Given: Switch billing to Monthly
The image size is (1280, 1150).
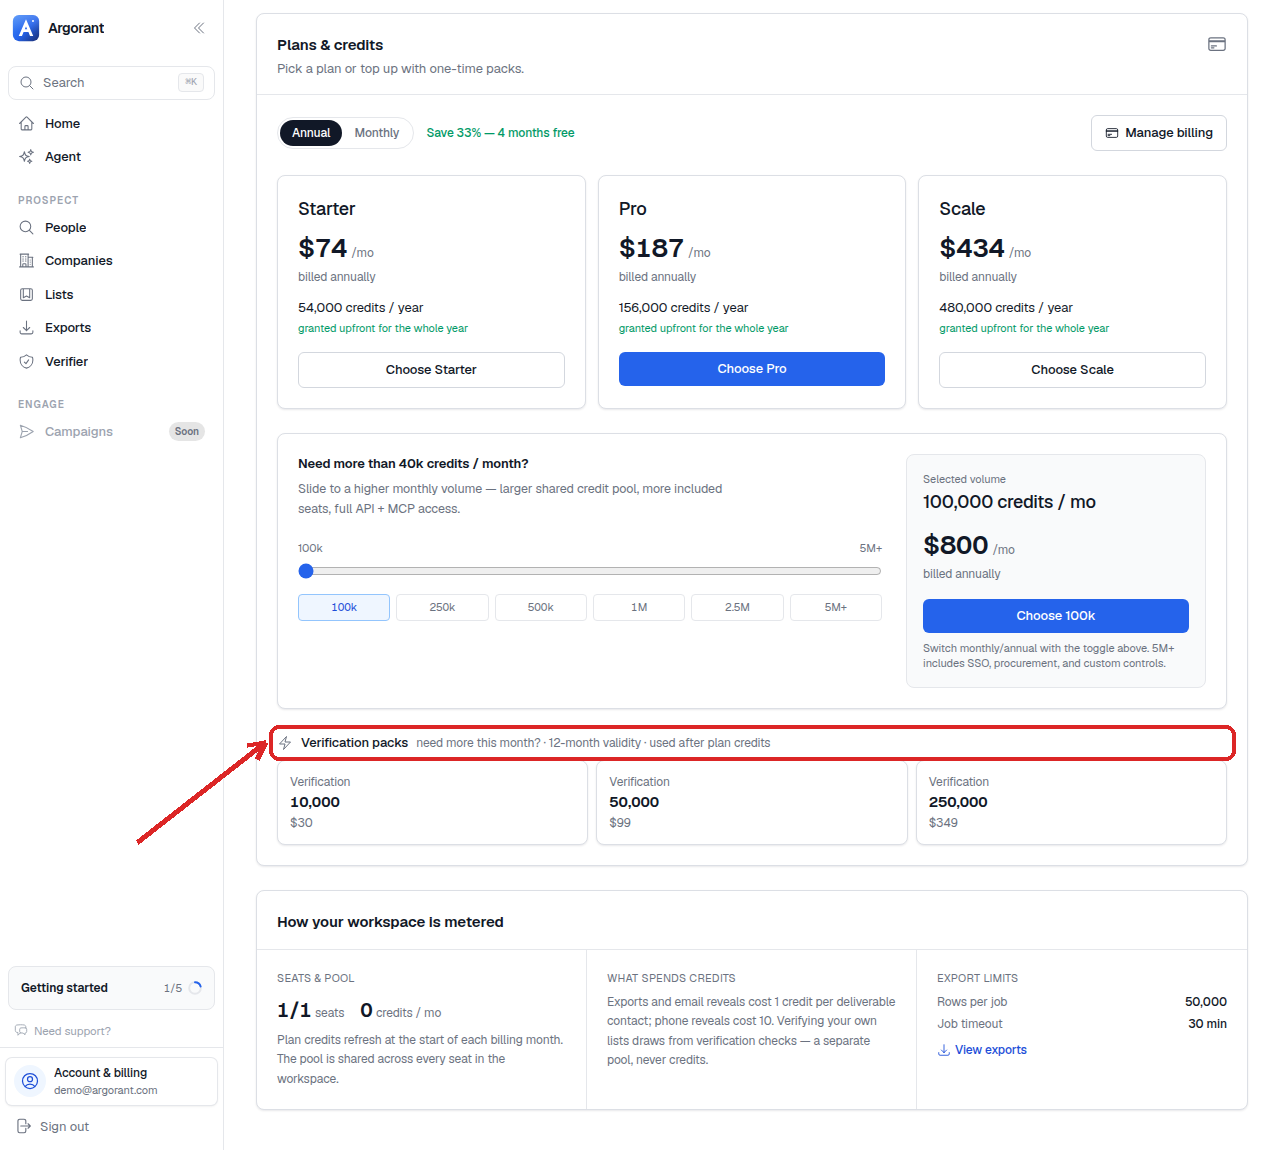Looking at the screenshot, I should (x=377, y=133).
